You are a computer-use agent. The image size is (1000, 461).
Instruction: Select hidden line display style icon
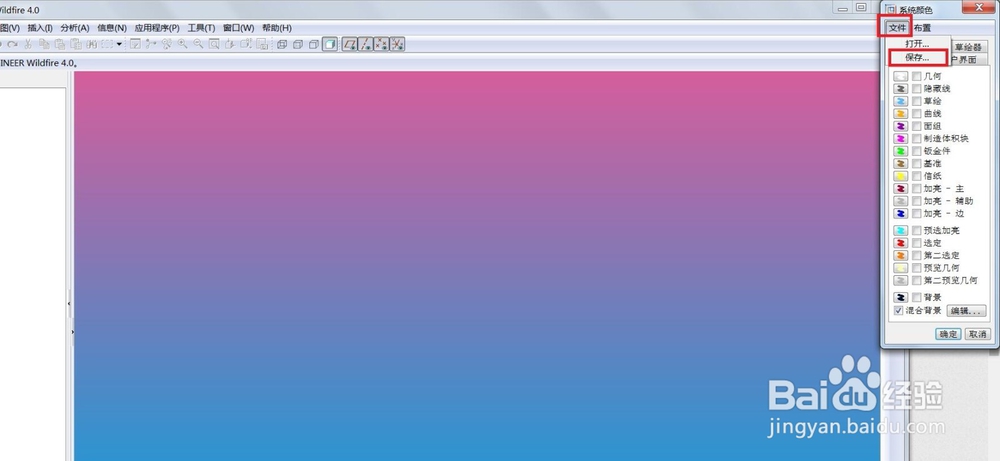298,44
